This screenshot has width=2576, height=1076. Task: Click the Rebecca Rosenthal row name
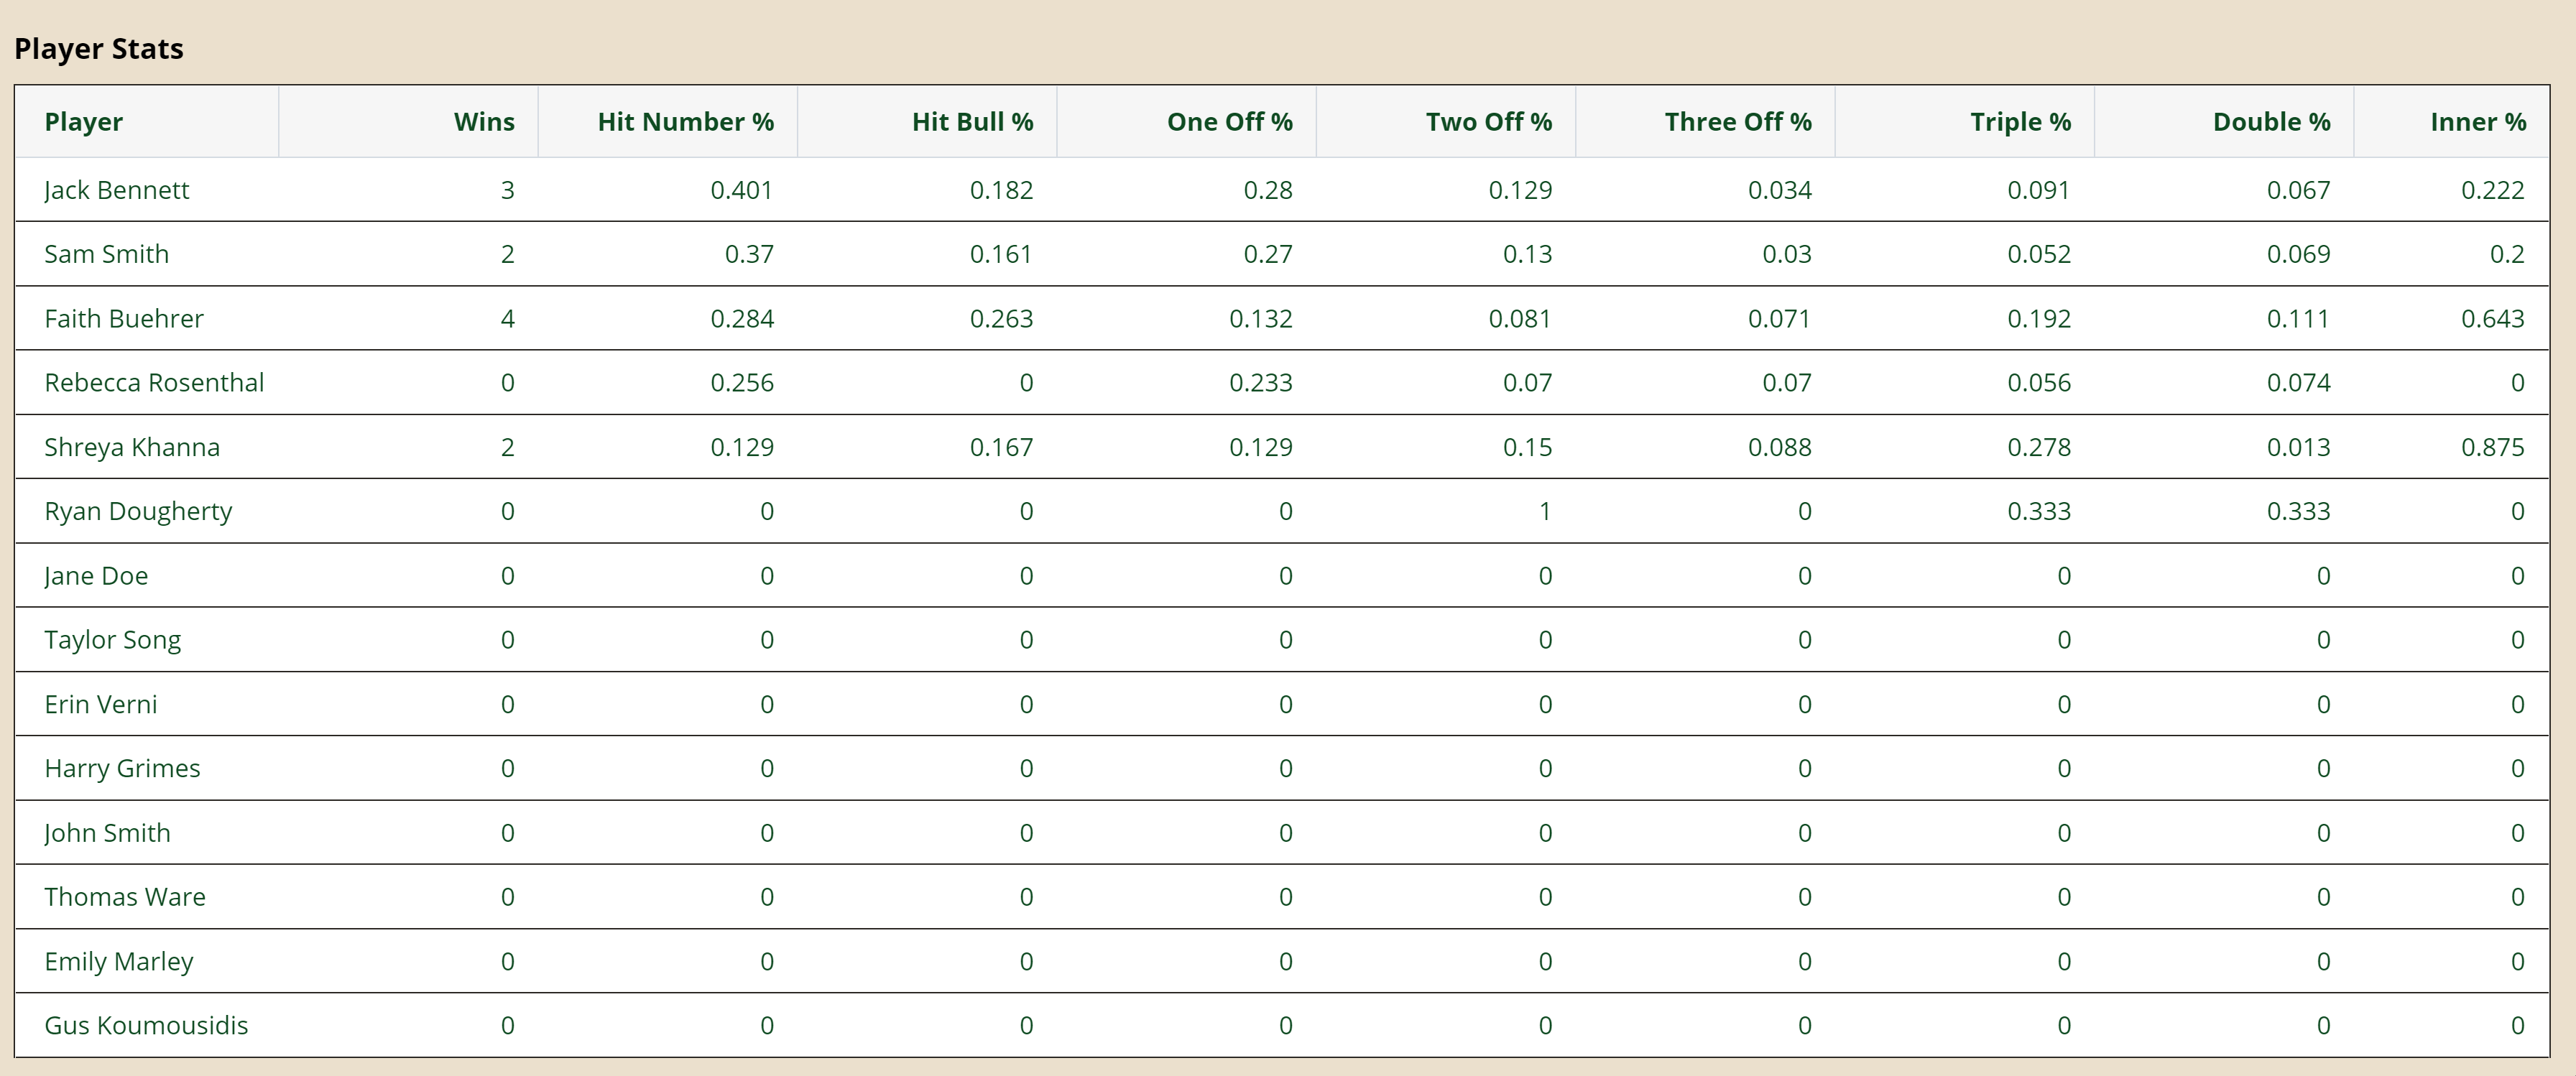(154, 383)
